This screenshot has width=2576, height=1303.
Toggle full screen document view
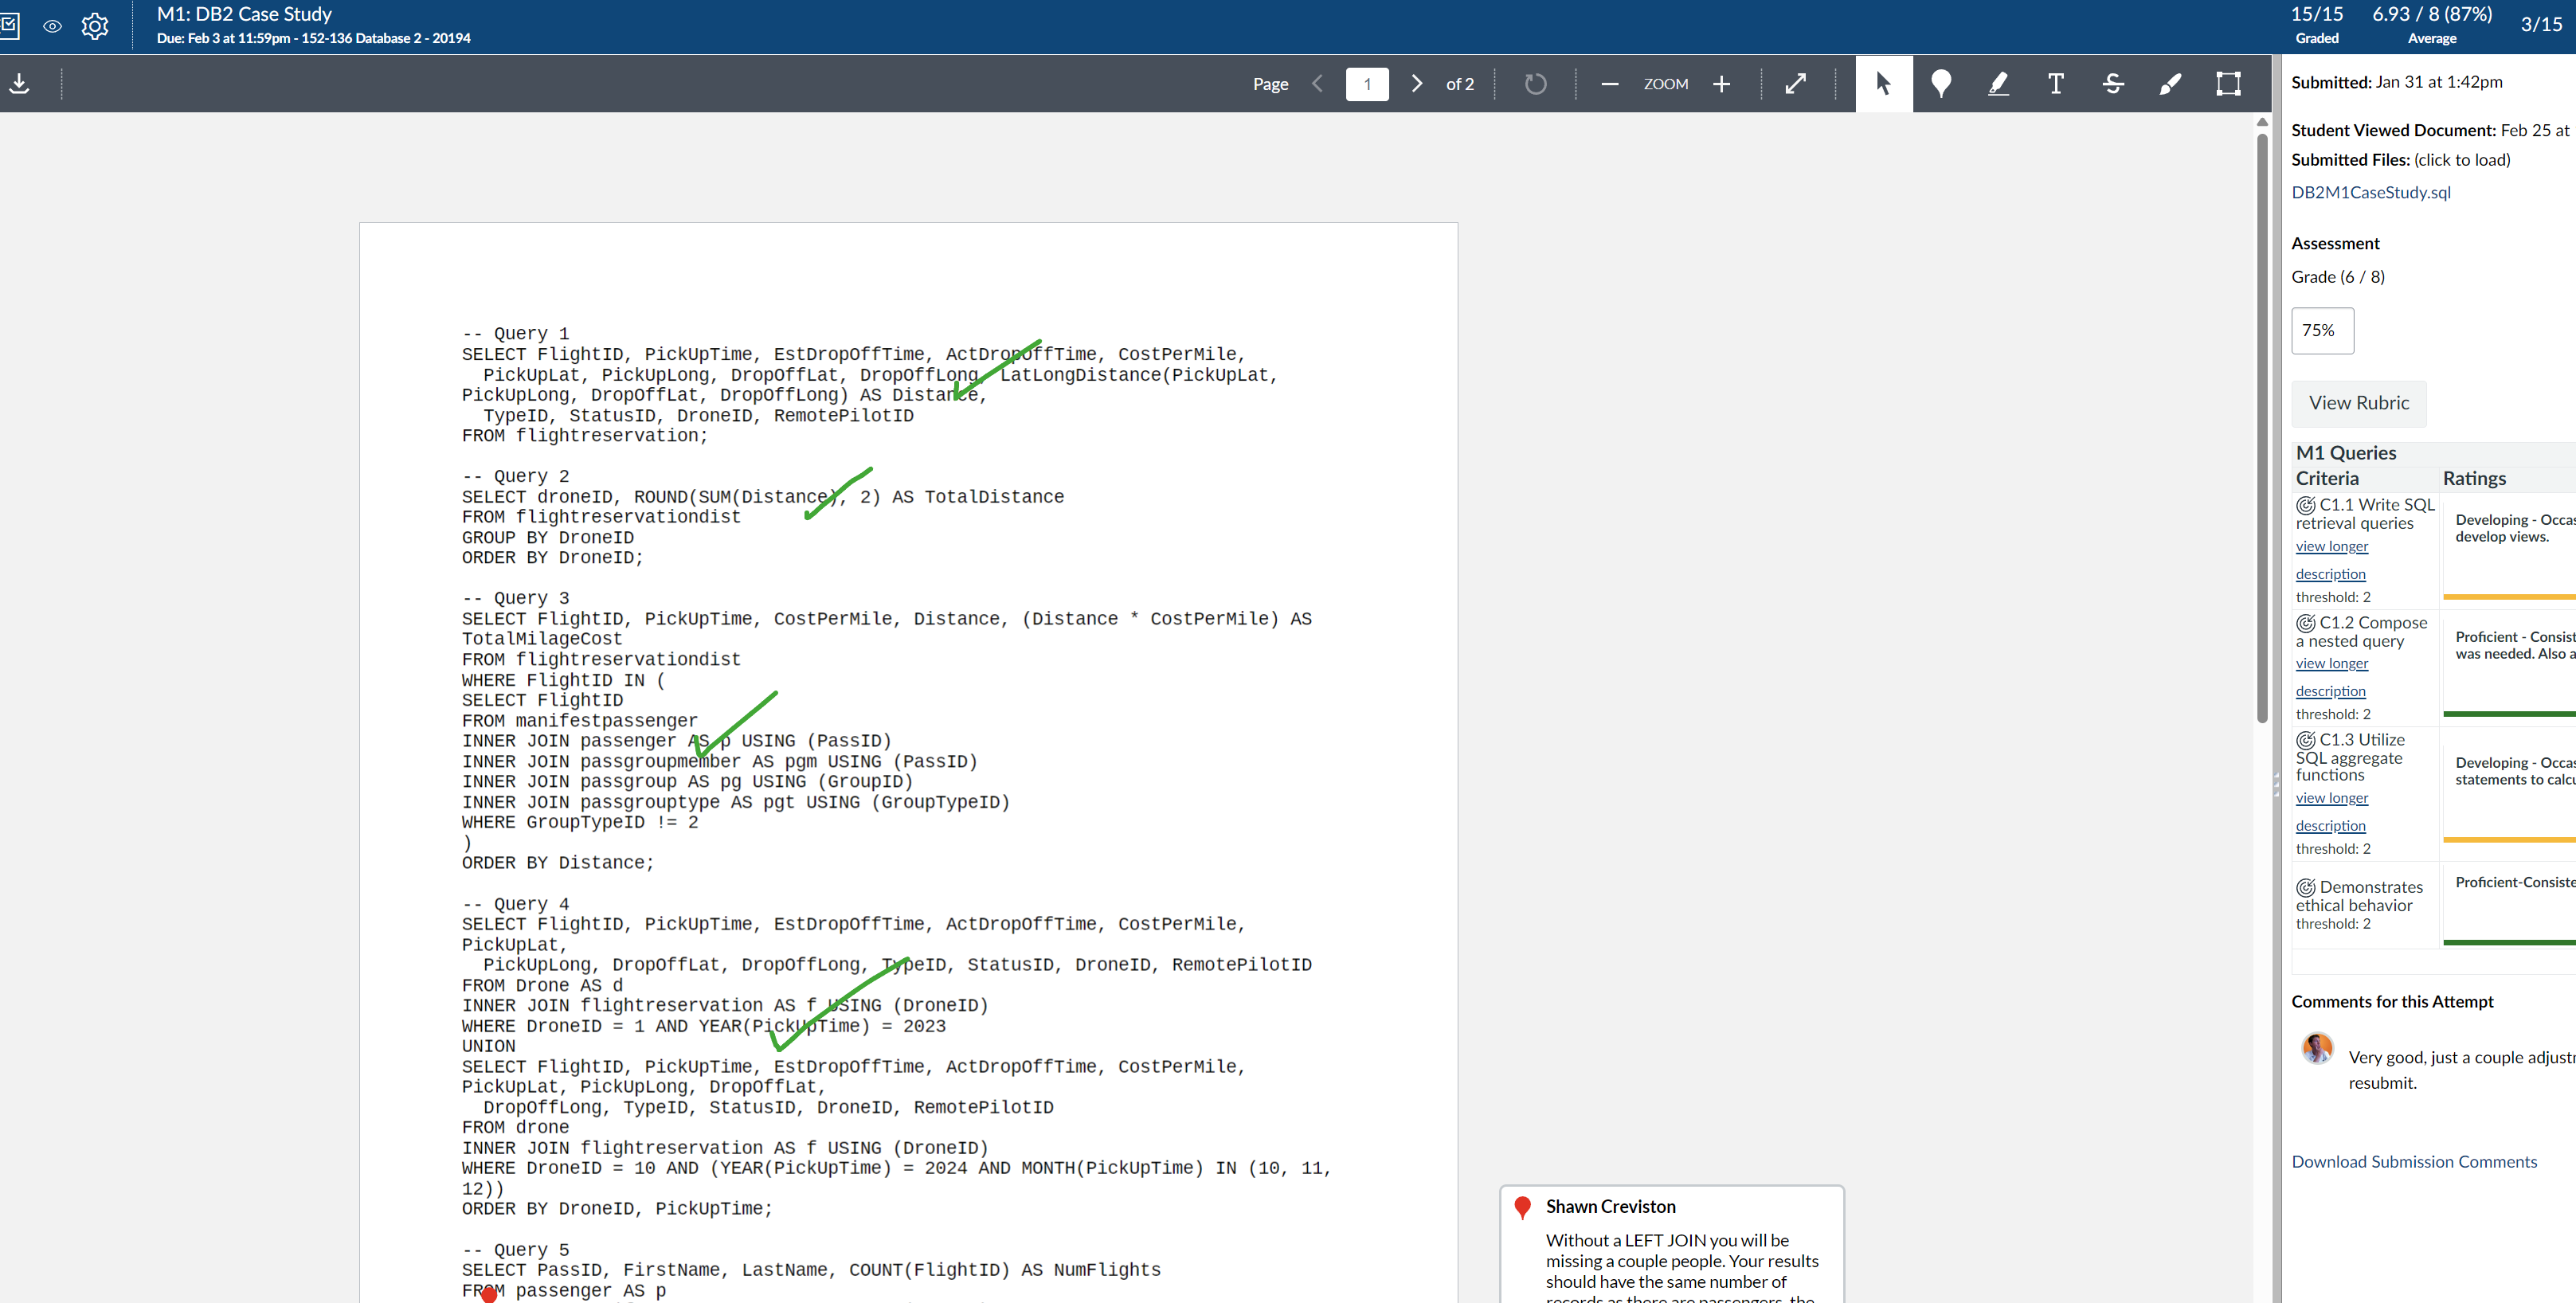tap(1795, 84)
